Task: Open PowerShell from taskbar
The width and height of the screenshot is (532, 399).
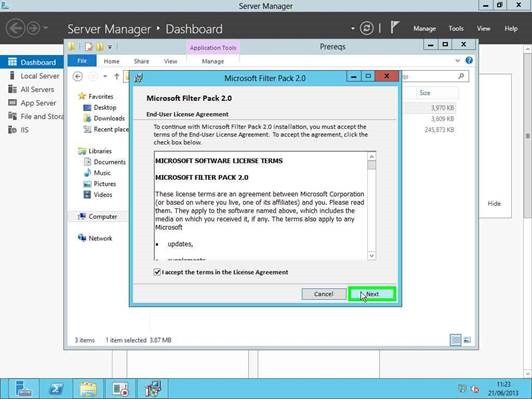Action: [x=56, y=389]
